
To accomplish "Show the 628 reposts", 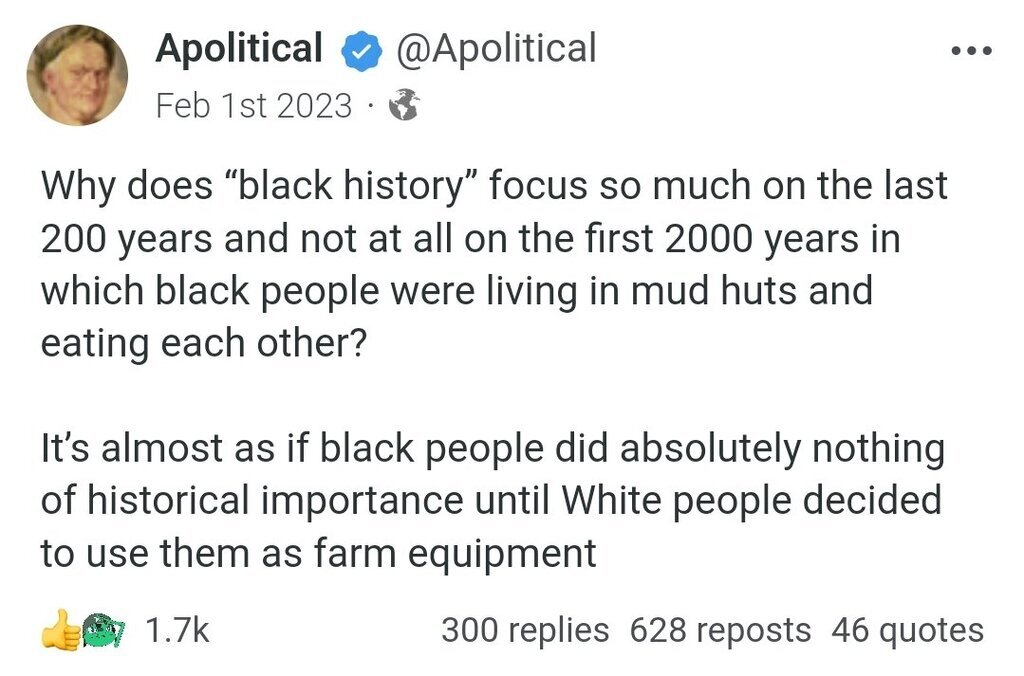I will click(x=720, y=631).
